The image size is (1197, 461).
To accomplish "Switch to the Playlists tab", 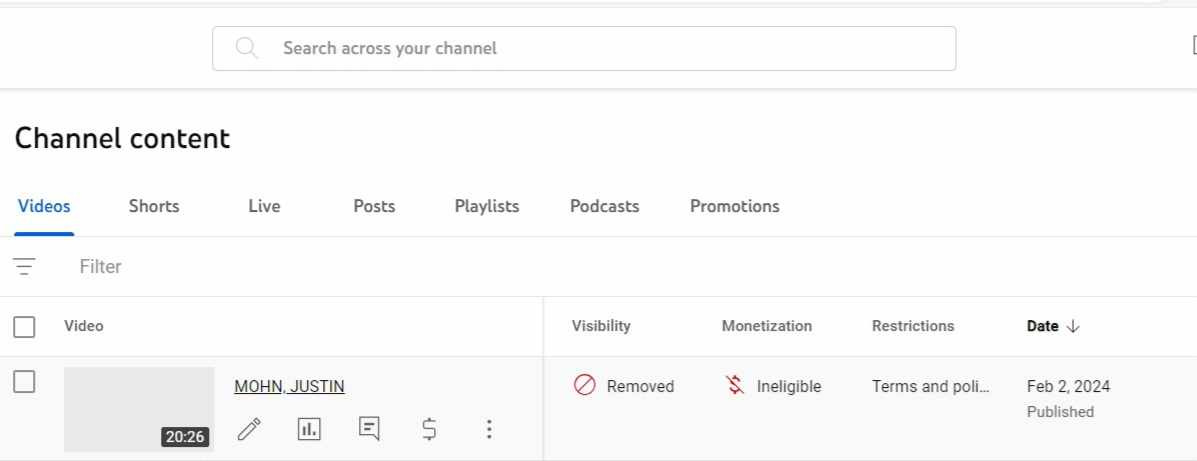I will (x=487, y=206).
